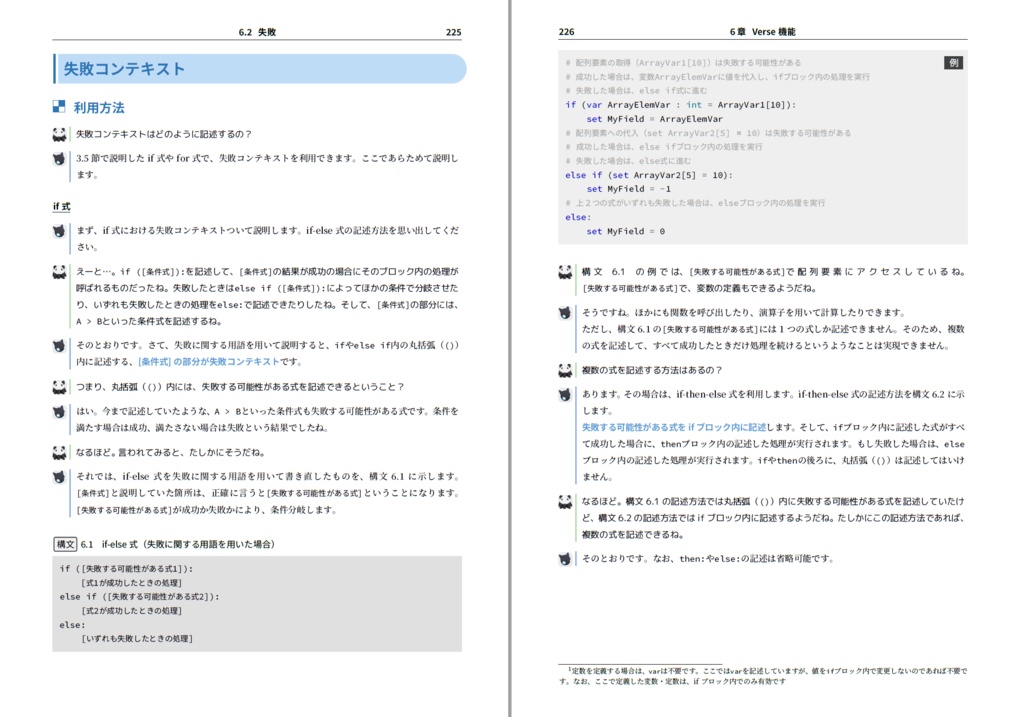This screenshot has height=717, width=1024.
Task: Click the vertical divider bar between pages
Action: click(x=512, y=358)
